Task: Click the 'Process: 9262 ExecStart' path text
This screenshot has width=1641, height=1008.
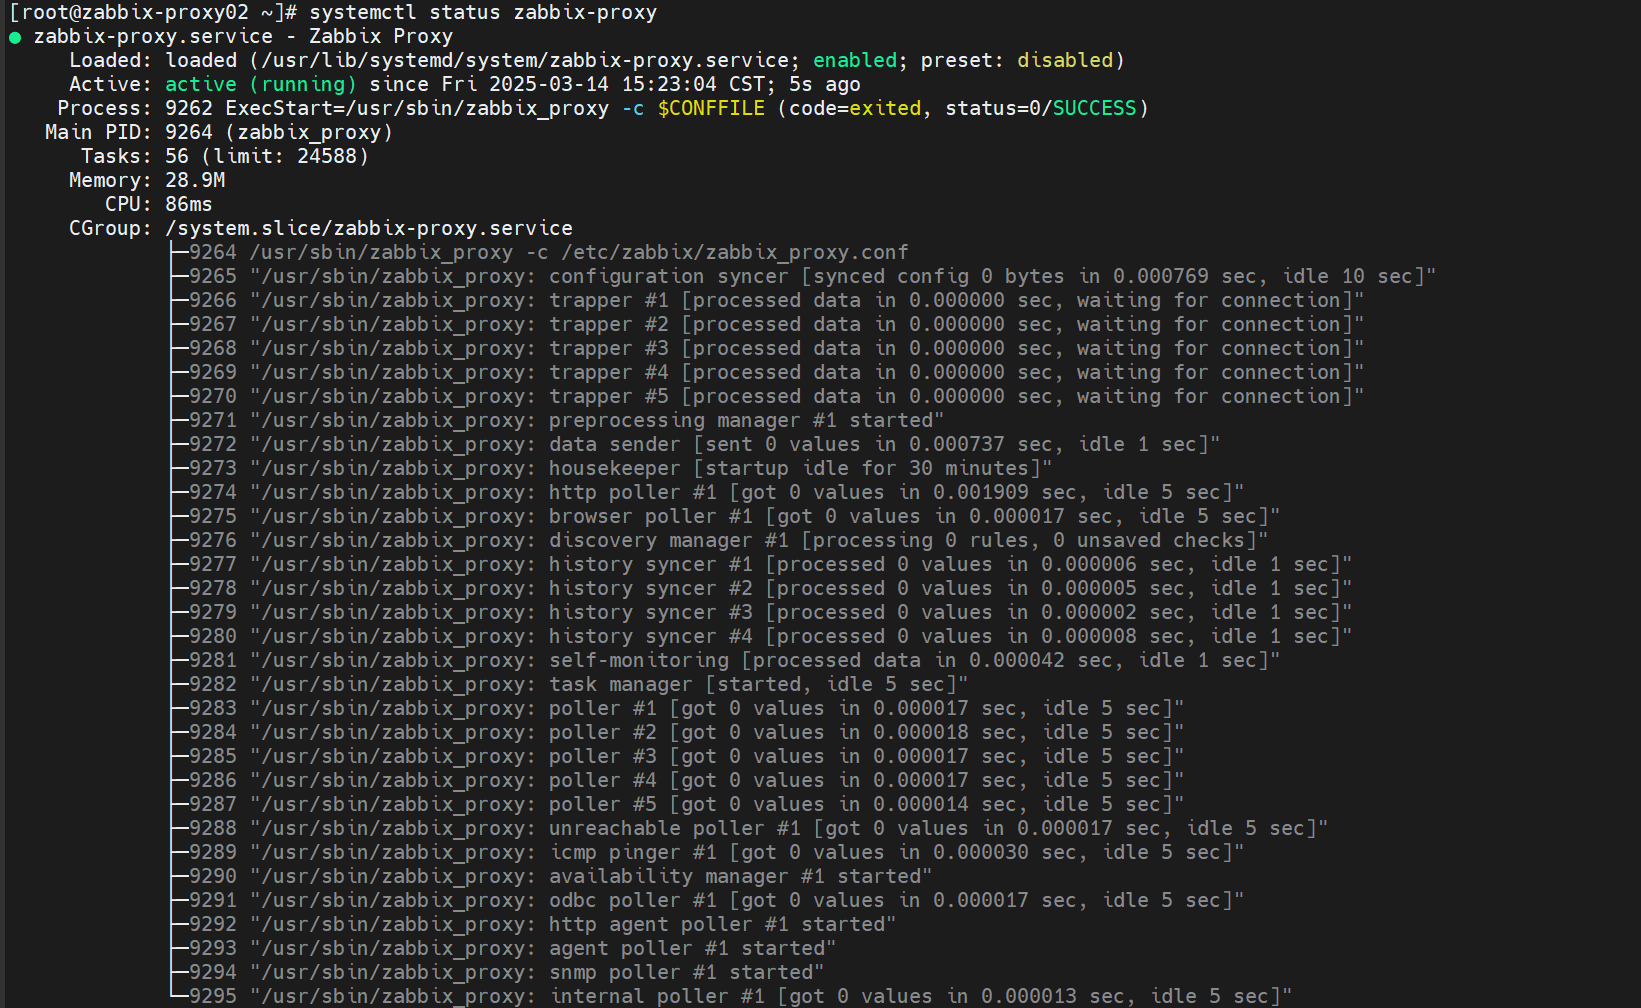Action: click(x=333, y=108)
